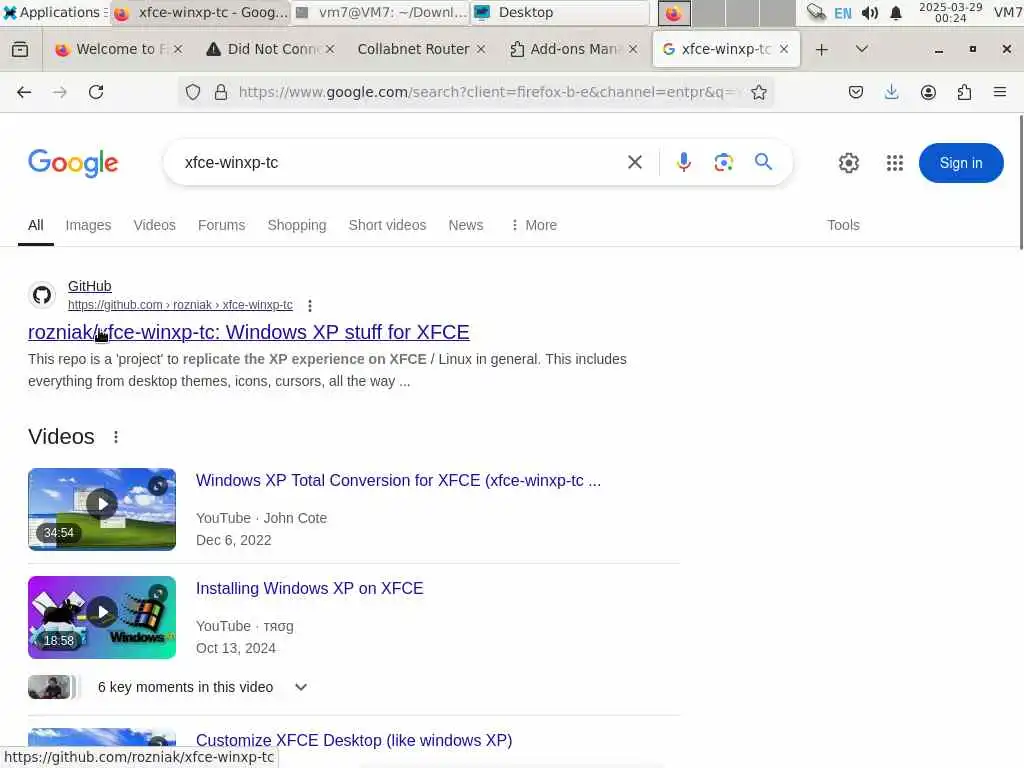Open the notifications bell icon

click(x=896, y=13)
